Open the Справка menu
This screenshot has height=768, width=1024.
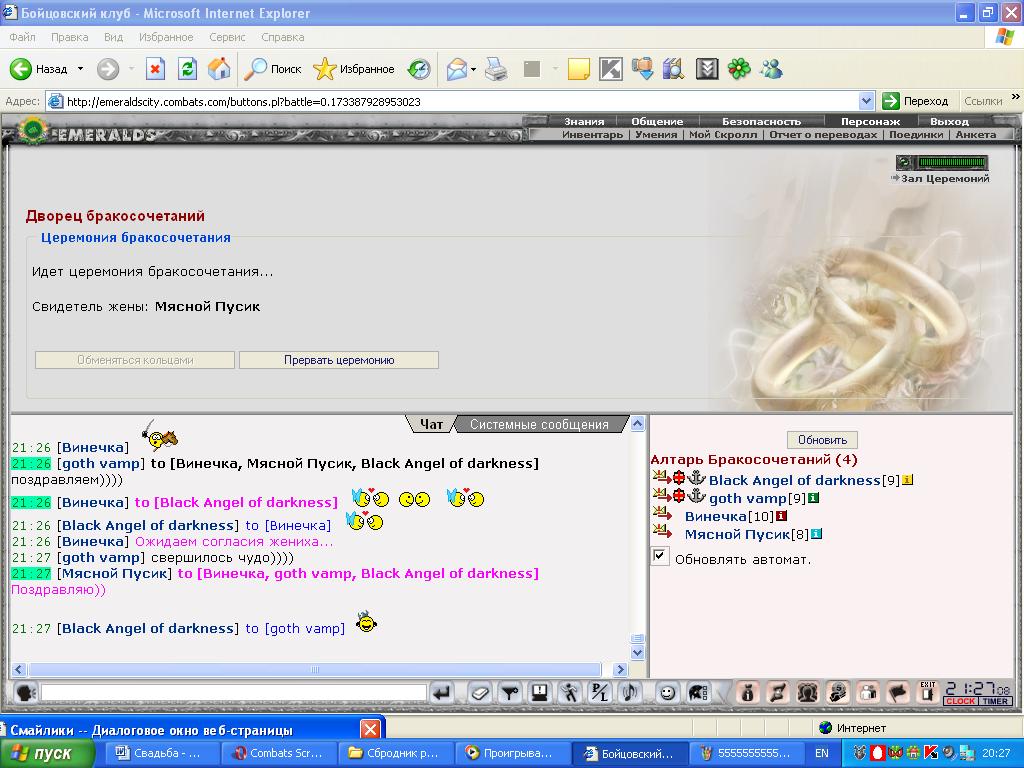pos(283,37)
